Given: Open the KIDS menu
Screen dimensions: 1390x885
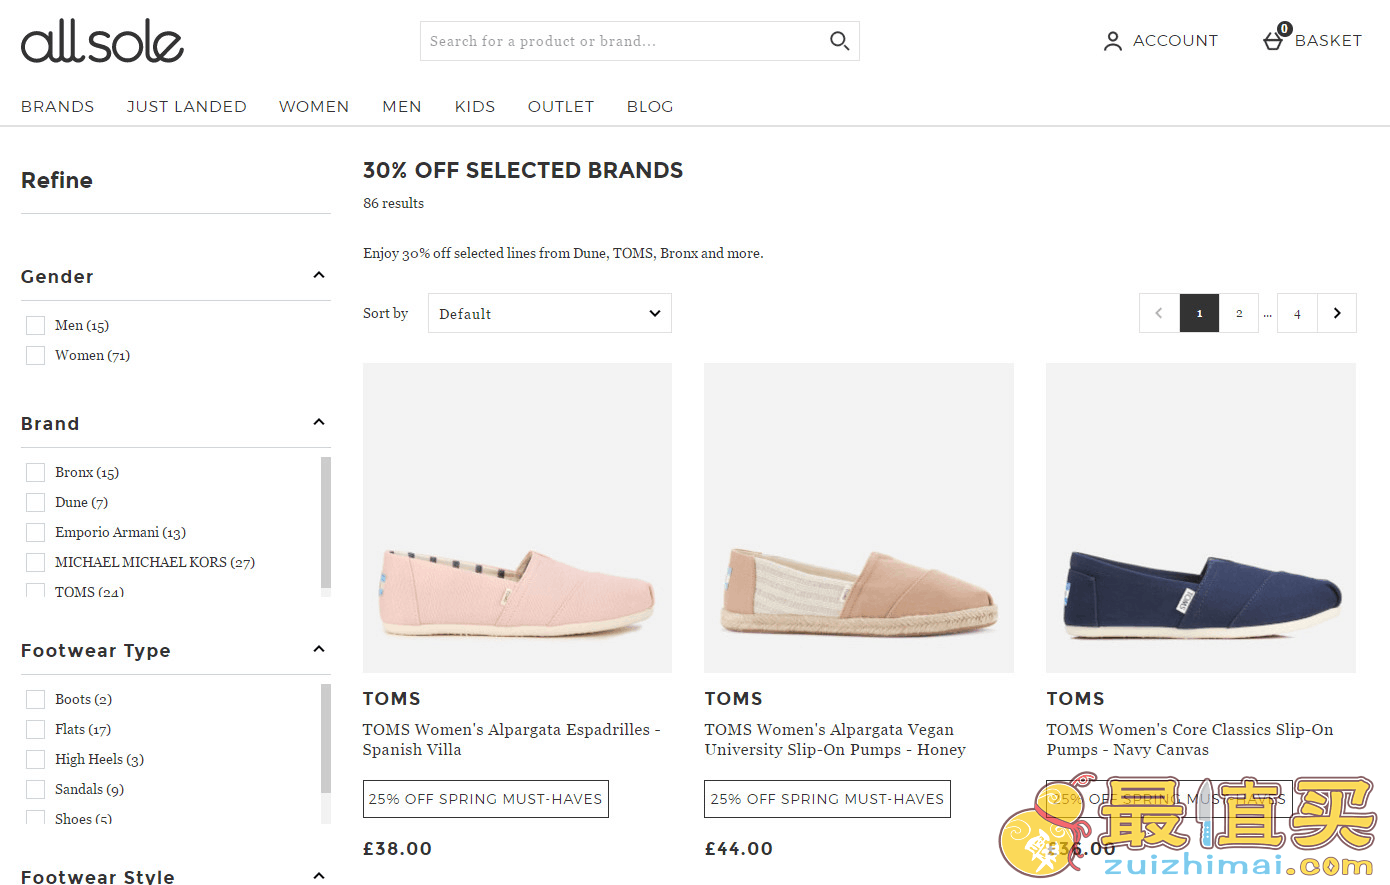Looking at the screenshot, I should click(x=475, y=106).
